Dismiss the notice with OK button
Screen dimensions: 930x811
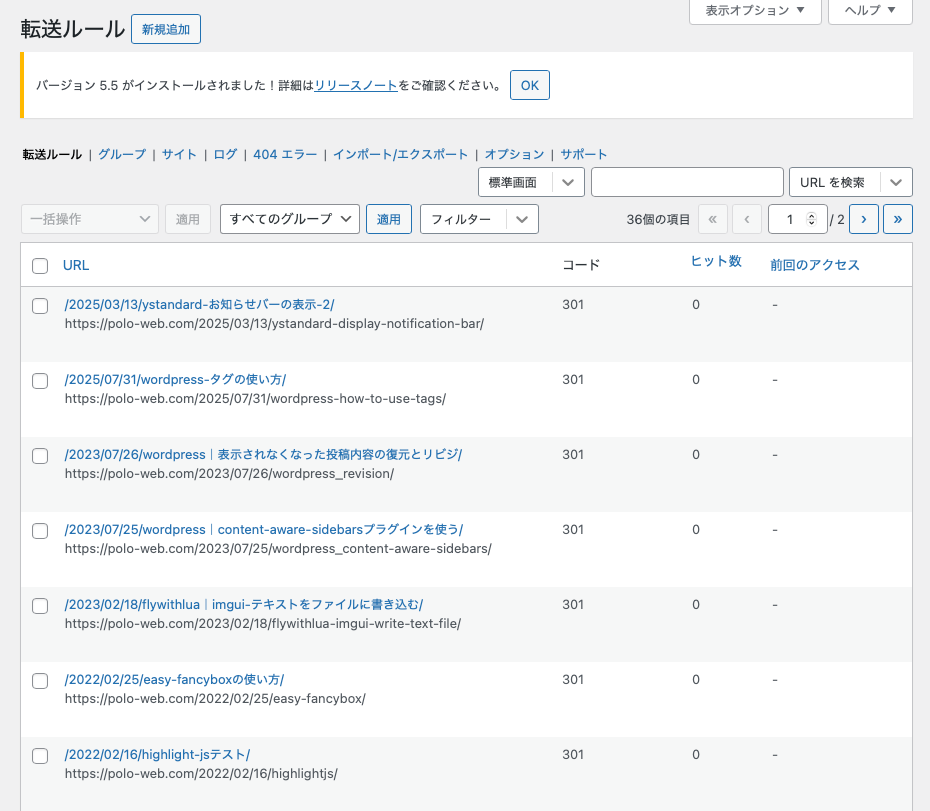(529, 85)
